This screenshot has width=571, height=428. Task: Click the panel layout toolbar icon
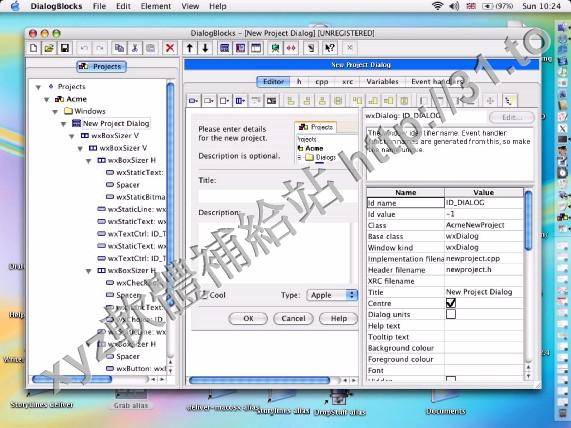point(240,48)
